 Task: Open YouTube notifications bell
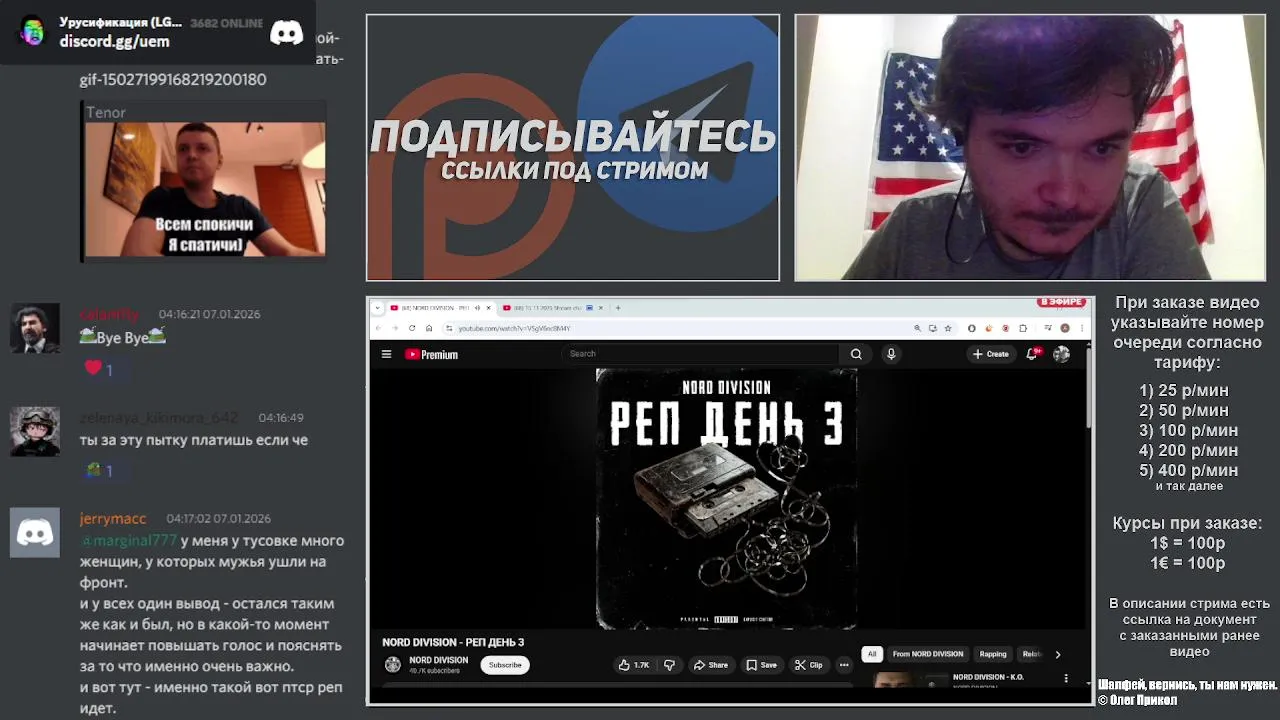point(1032,354)
